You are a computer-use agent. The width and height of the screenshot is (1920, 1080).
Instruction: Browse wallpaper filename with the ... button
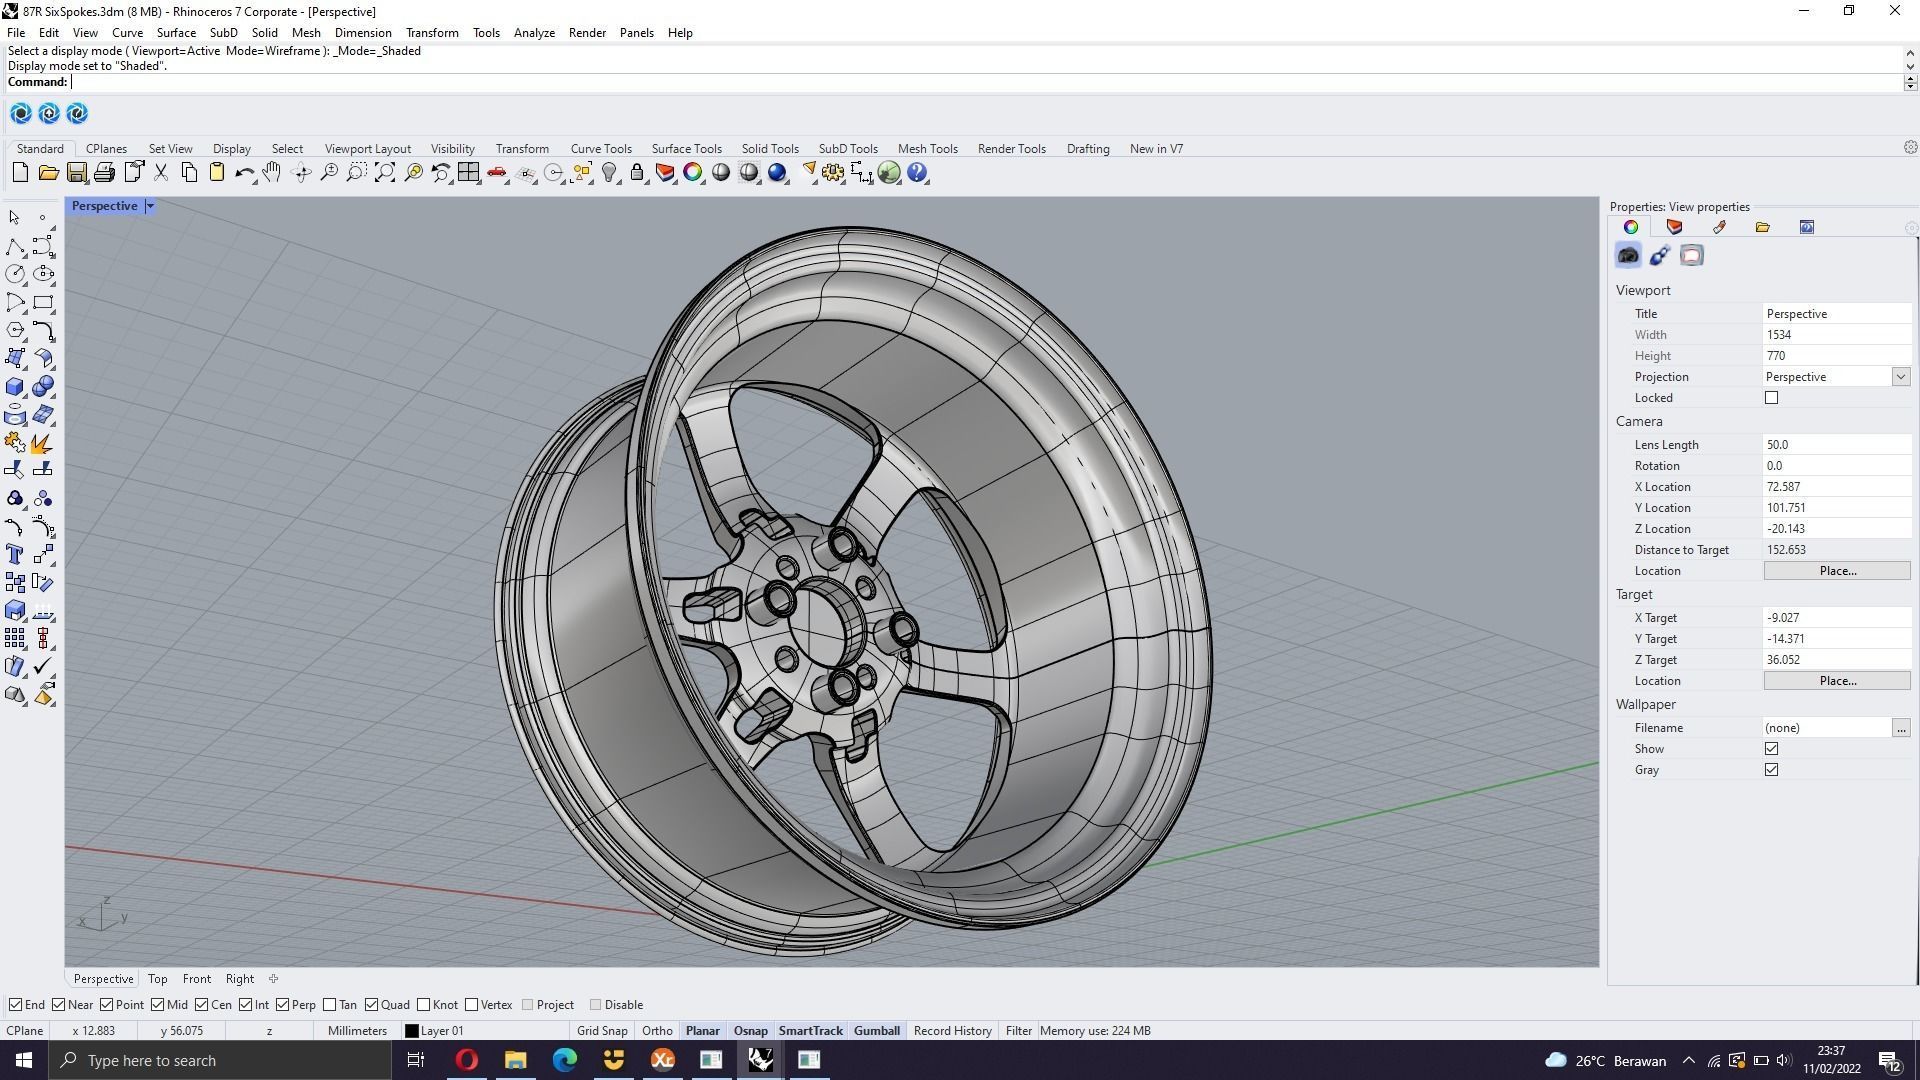tap(1901, 728)
